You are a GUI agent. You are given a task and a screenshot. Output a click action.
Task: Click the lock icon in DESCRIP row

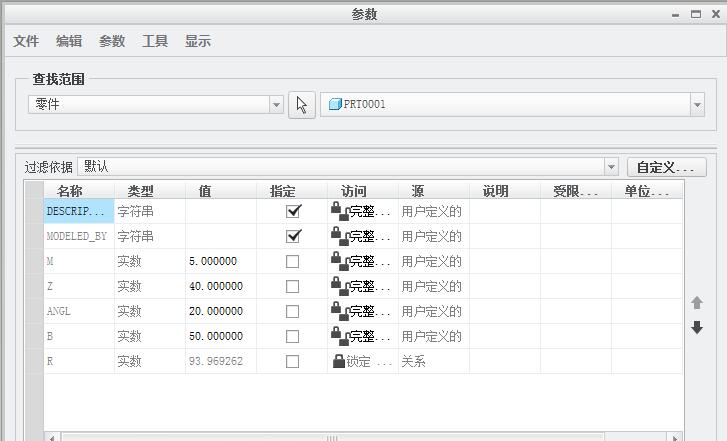click(338, 211)
